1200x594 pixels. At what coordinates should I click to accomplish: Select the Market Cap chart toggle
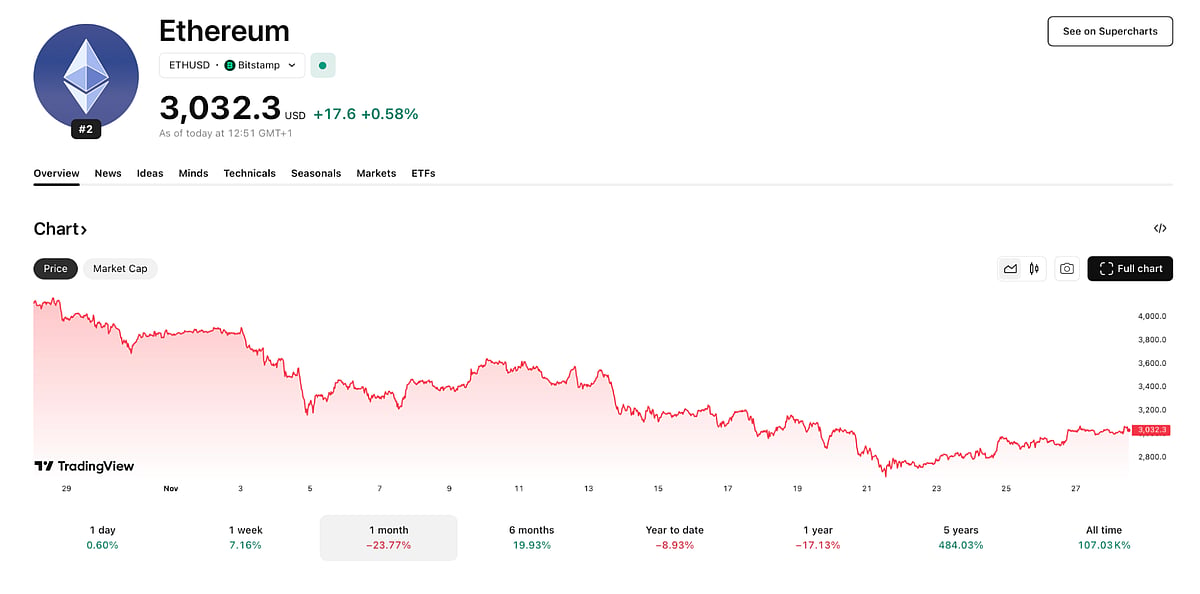[120, 268]
